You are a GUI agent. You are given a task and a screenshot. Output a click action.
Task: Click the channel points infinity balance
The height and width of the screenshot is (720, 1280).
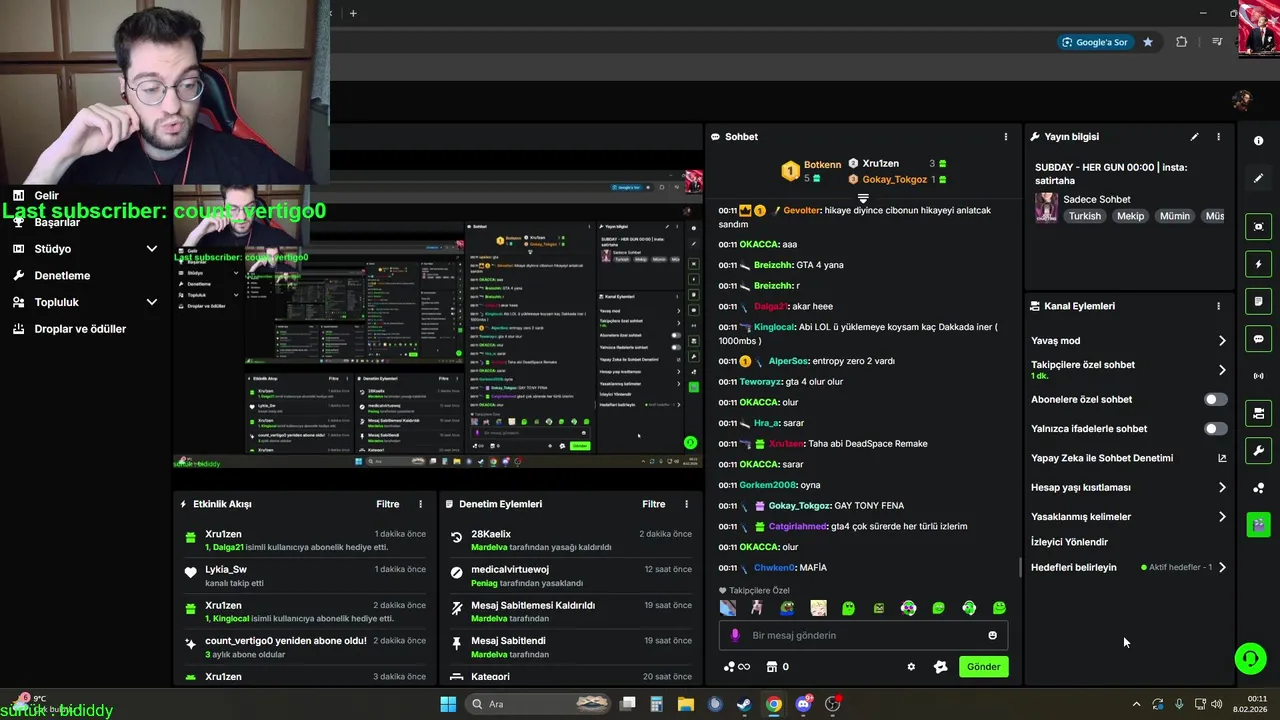point(737,667)
